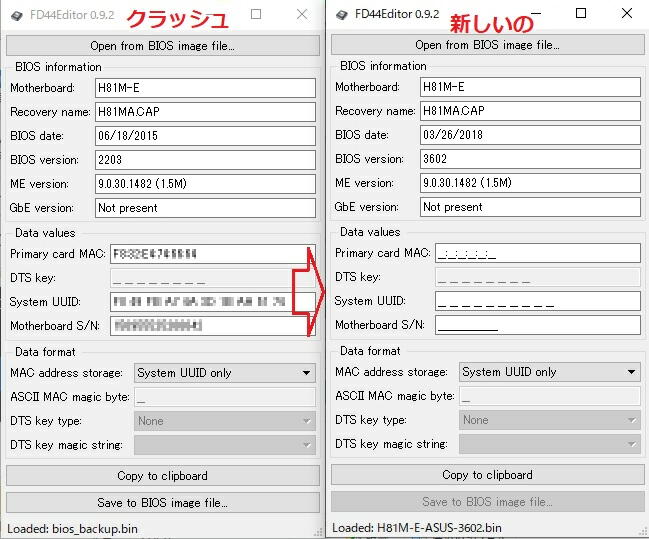Screen dimensions: 649x539
Task: Click Open from BIOS image file in right window
Action: [x=488, y=45]
